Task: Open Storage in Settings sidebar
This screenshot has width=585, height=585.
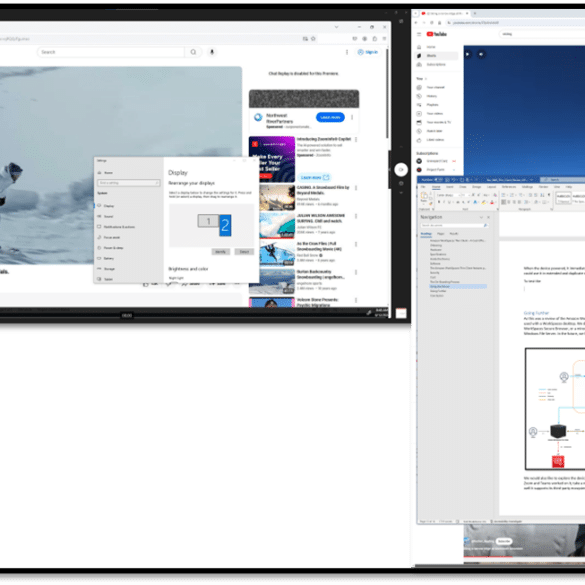Action: pos(106,269)
